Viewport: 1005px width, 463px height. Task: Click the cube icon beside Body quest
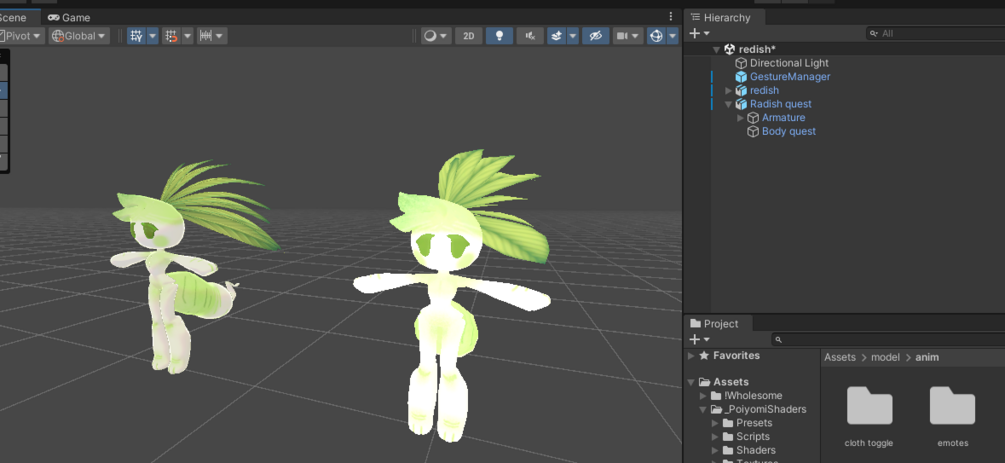tap(753, 131)
